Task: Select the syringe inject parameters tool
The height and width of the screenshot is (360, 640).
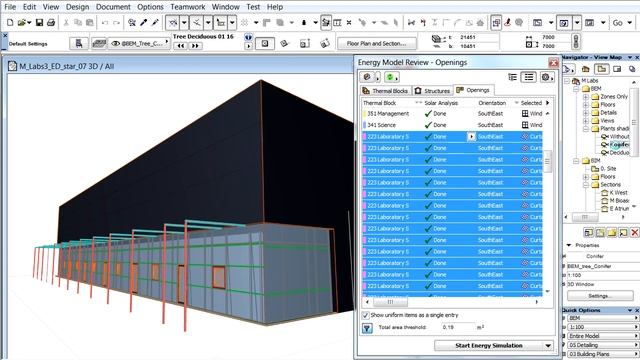Action: (155, 23)
